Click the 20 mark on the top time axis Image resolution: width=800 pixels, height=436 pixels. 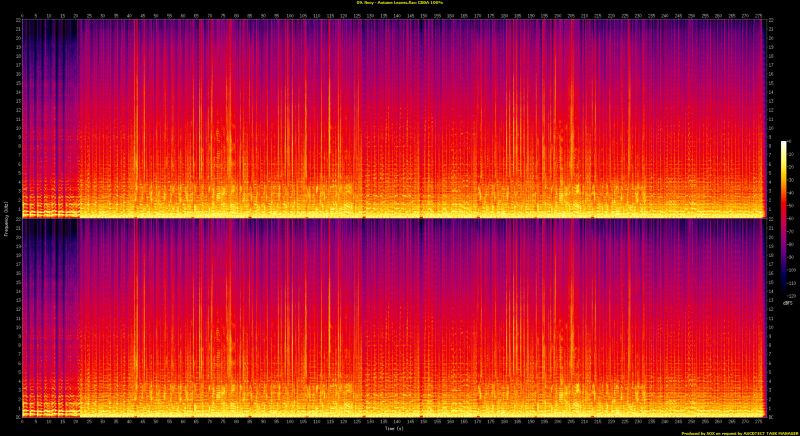click(76, 15)
